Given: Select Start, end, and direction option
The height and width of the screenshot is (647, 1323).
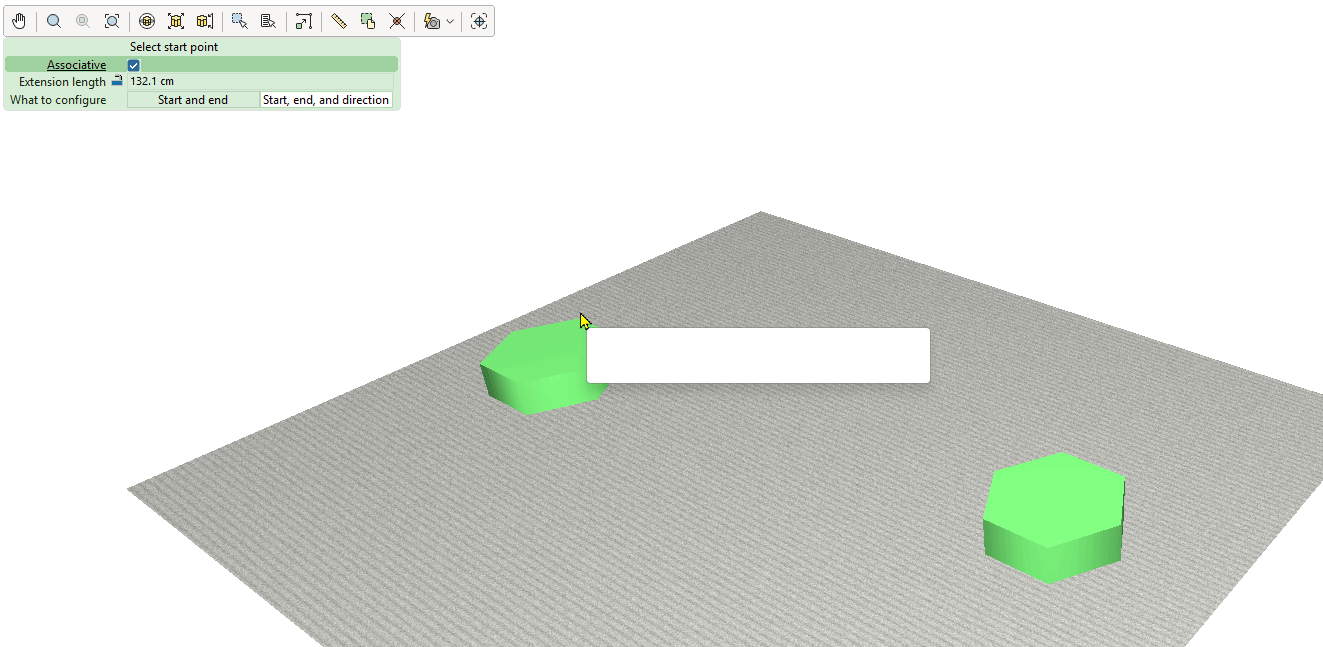Looking at the screenshot, I should [326, 100].
